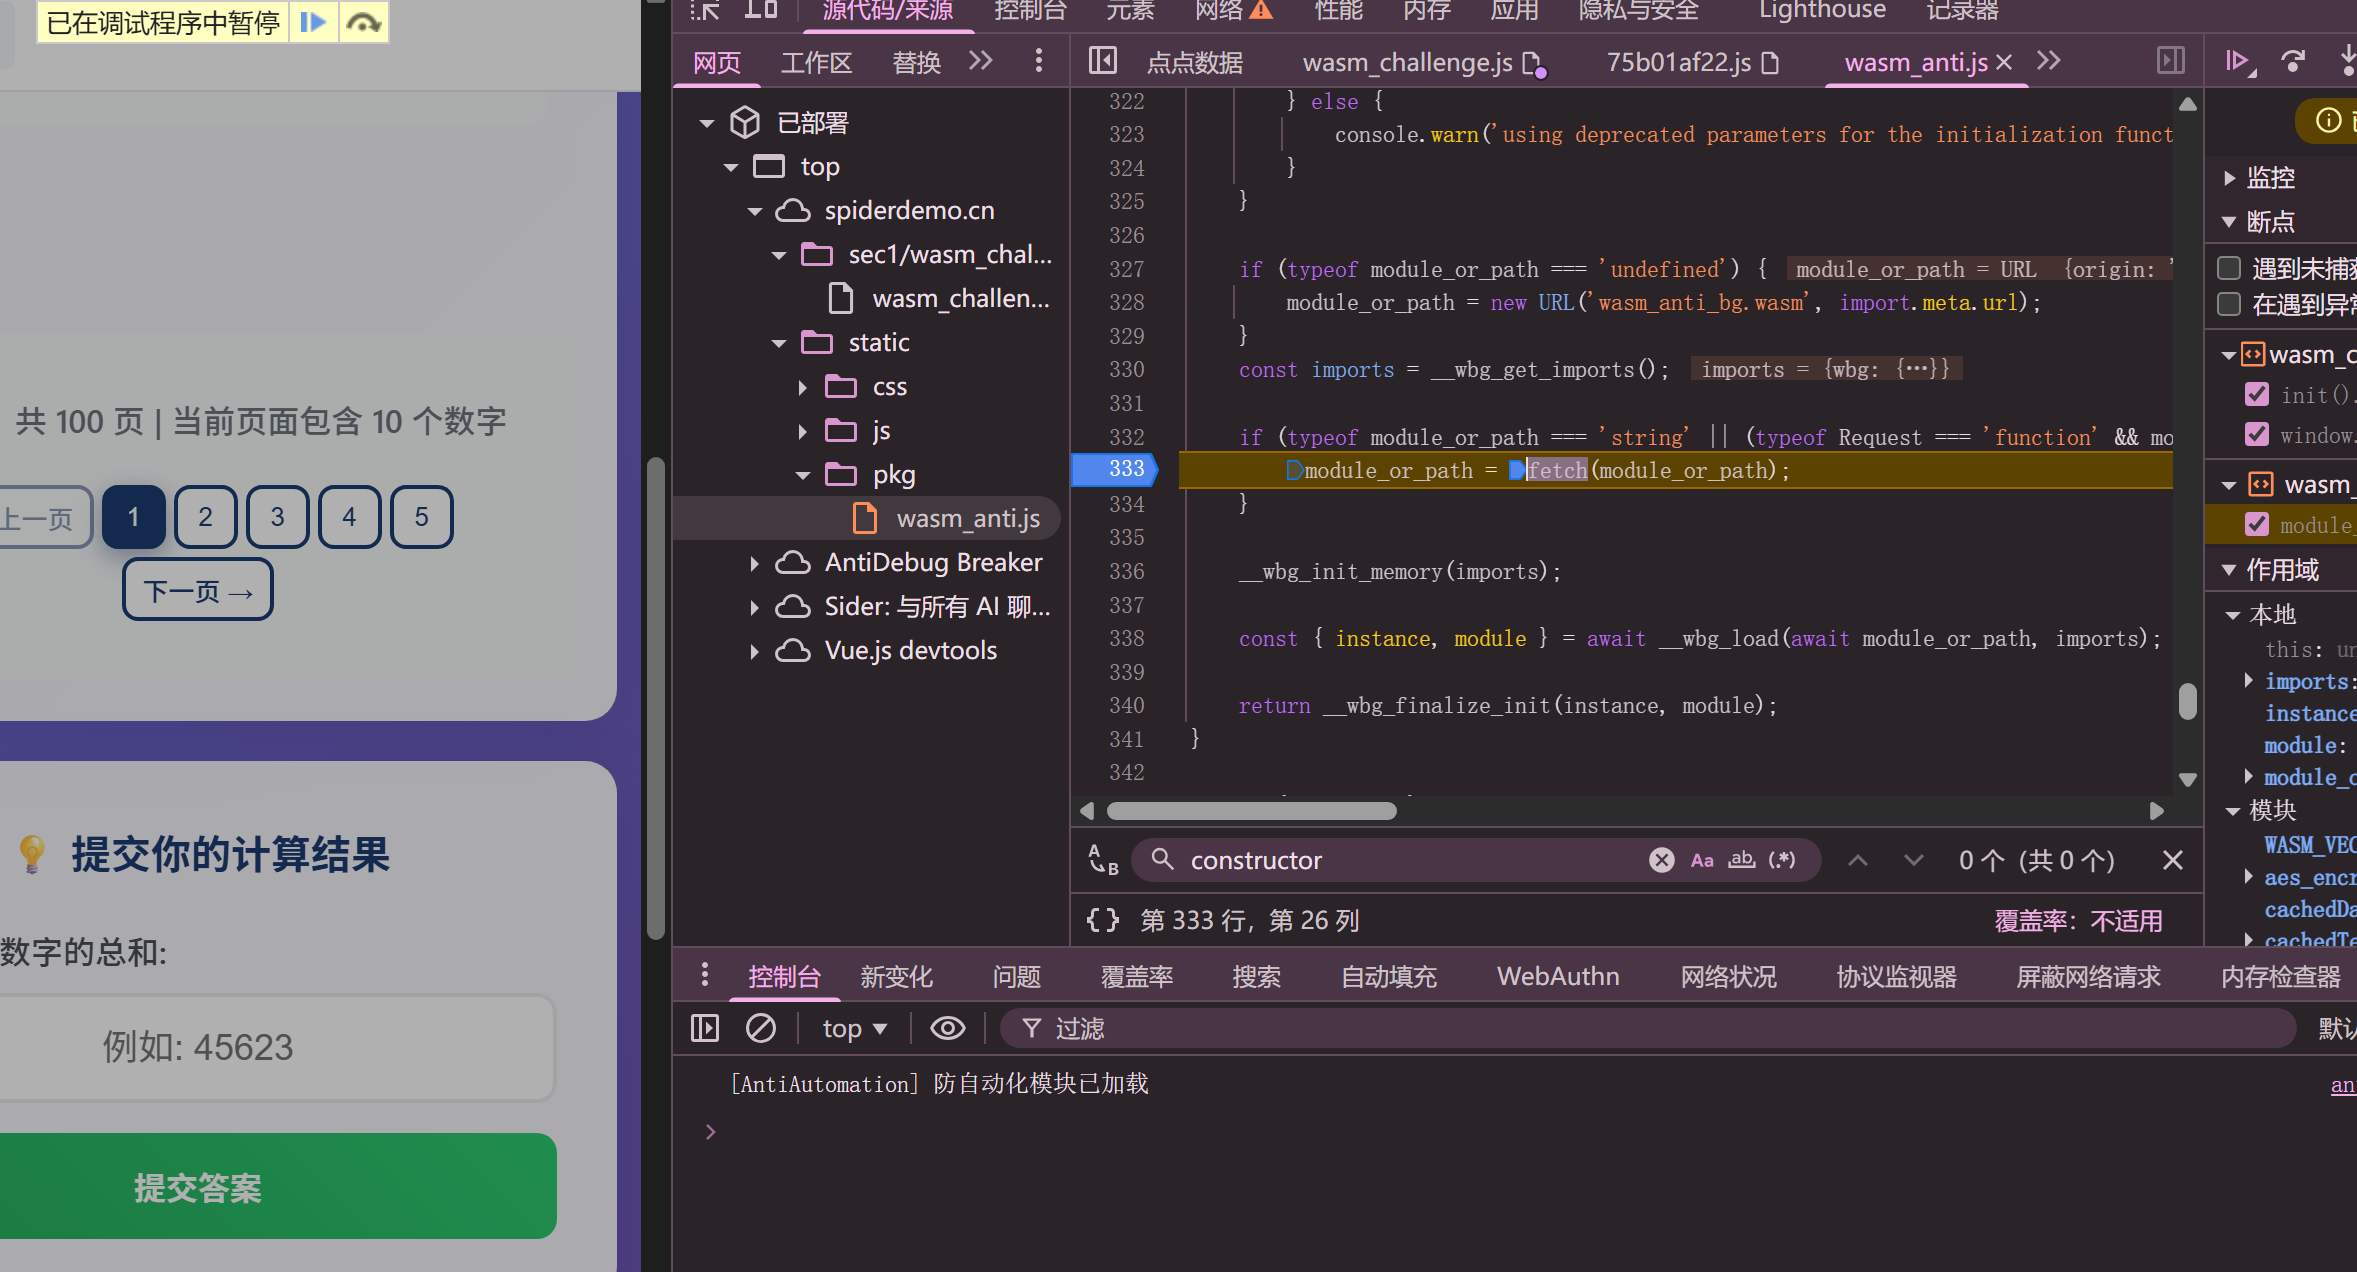This screenshot has height=1272, width=2357.
Task: Click the horizontal scrollbar of code editor
Action: point(1251,811)
